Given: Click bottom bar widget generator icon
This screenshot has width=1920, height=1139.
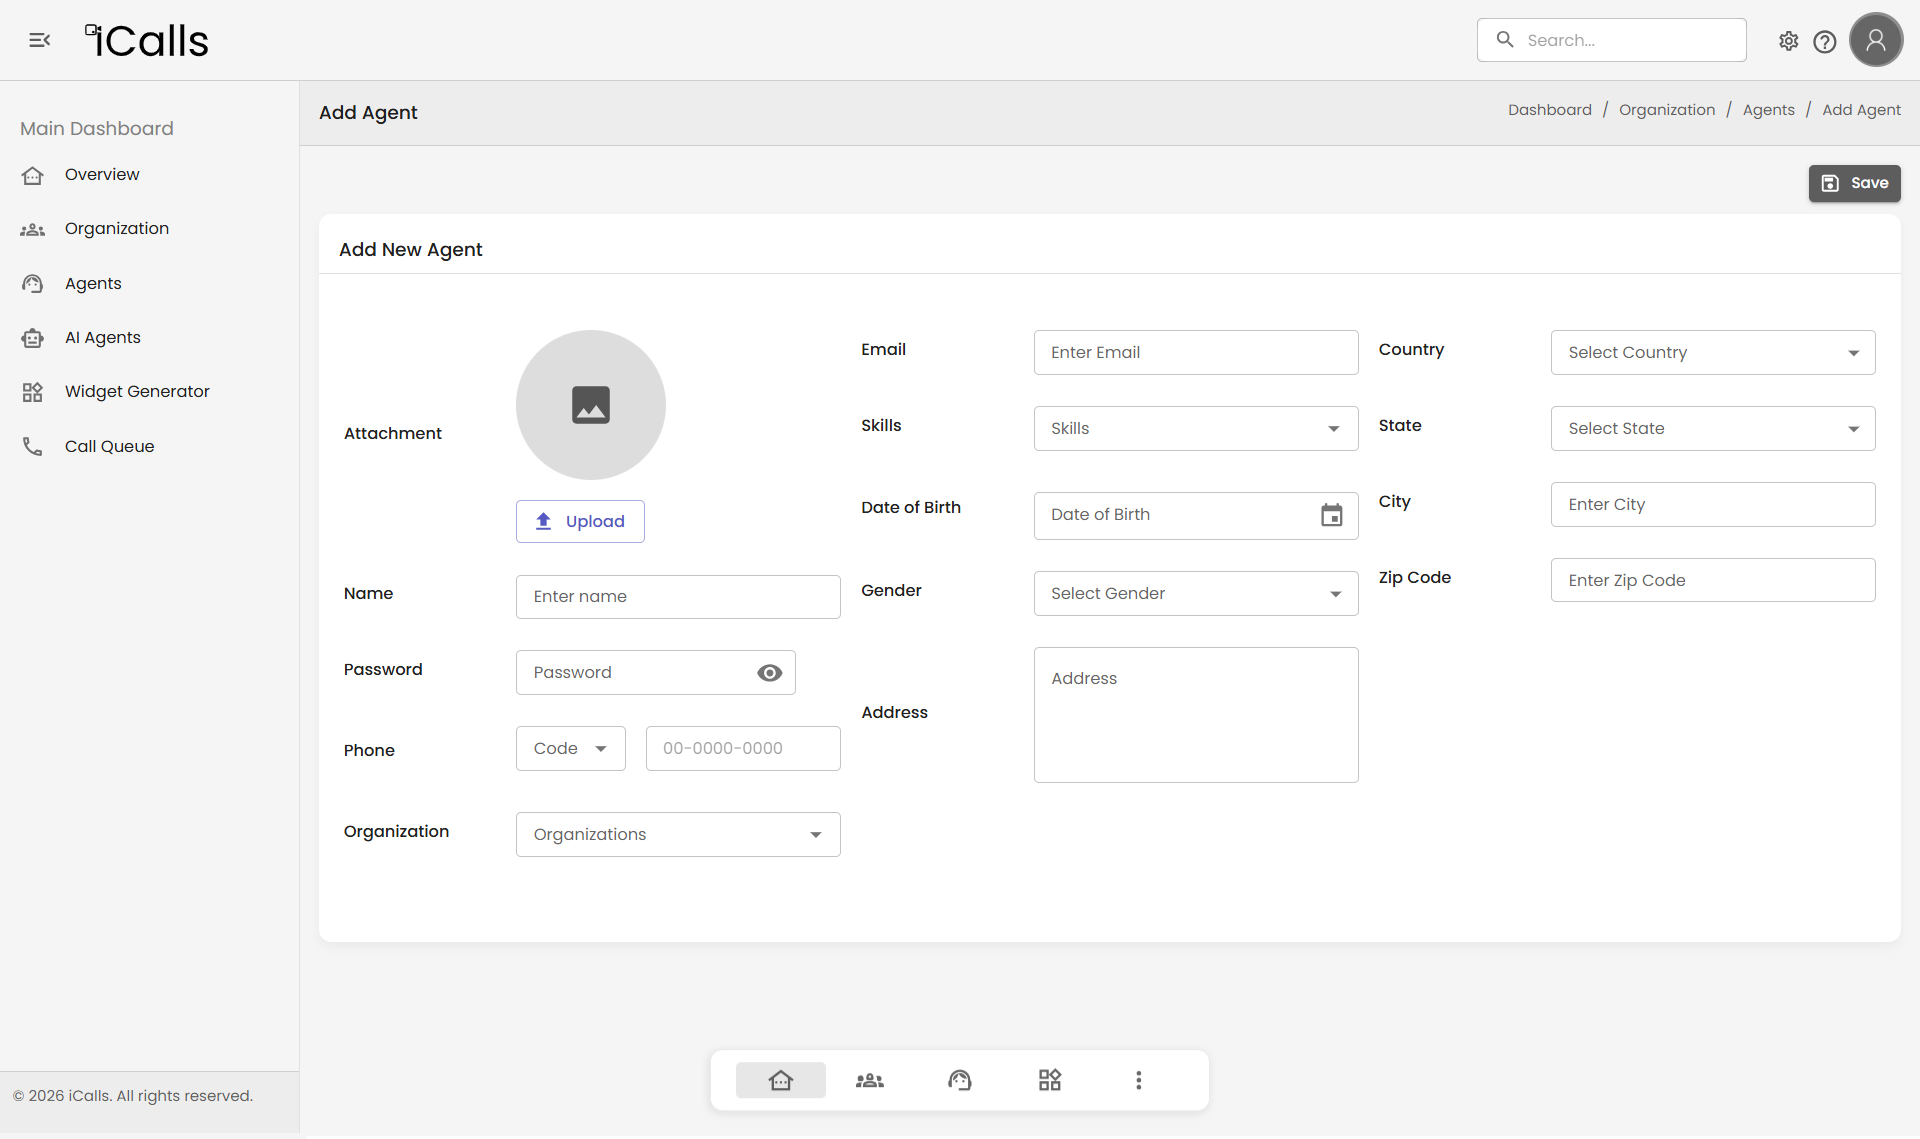Looking at the screenshot, I should point(1049,1080).
